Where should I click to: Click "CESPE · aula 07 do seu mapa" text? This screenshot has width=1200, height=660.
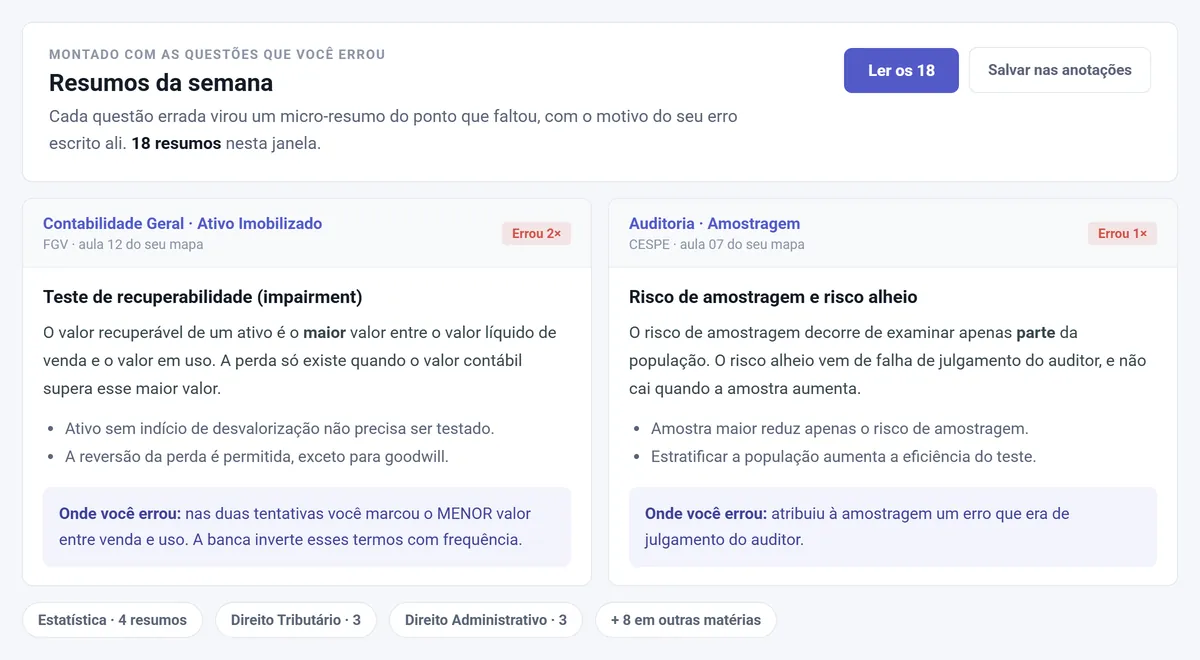click(x=716, y=244)
